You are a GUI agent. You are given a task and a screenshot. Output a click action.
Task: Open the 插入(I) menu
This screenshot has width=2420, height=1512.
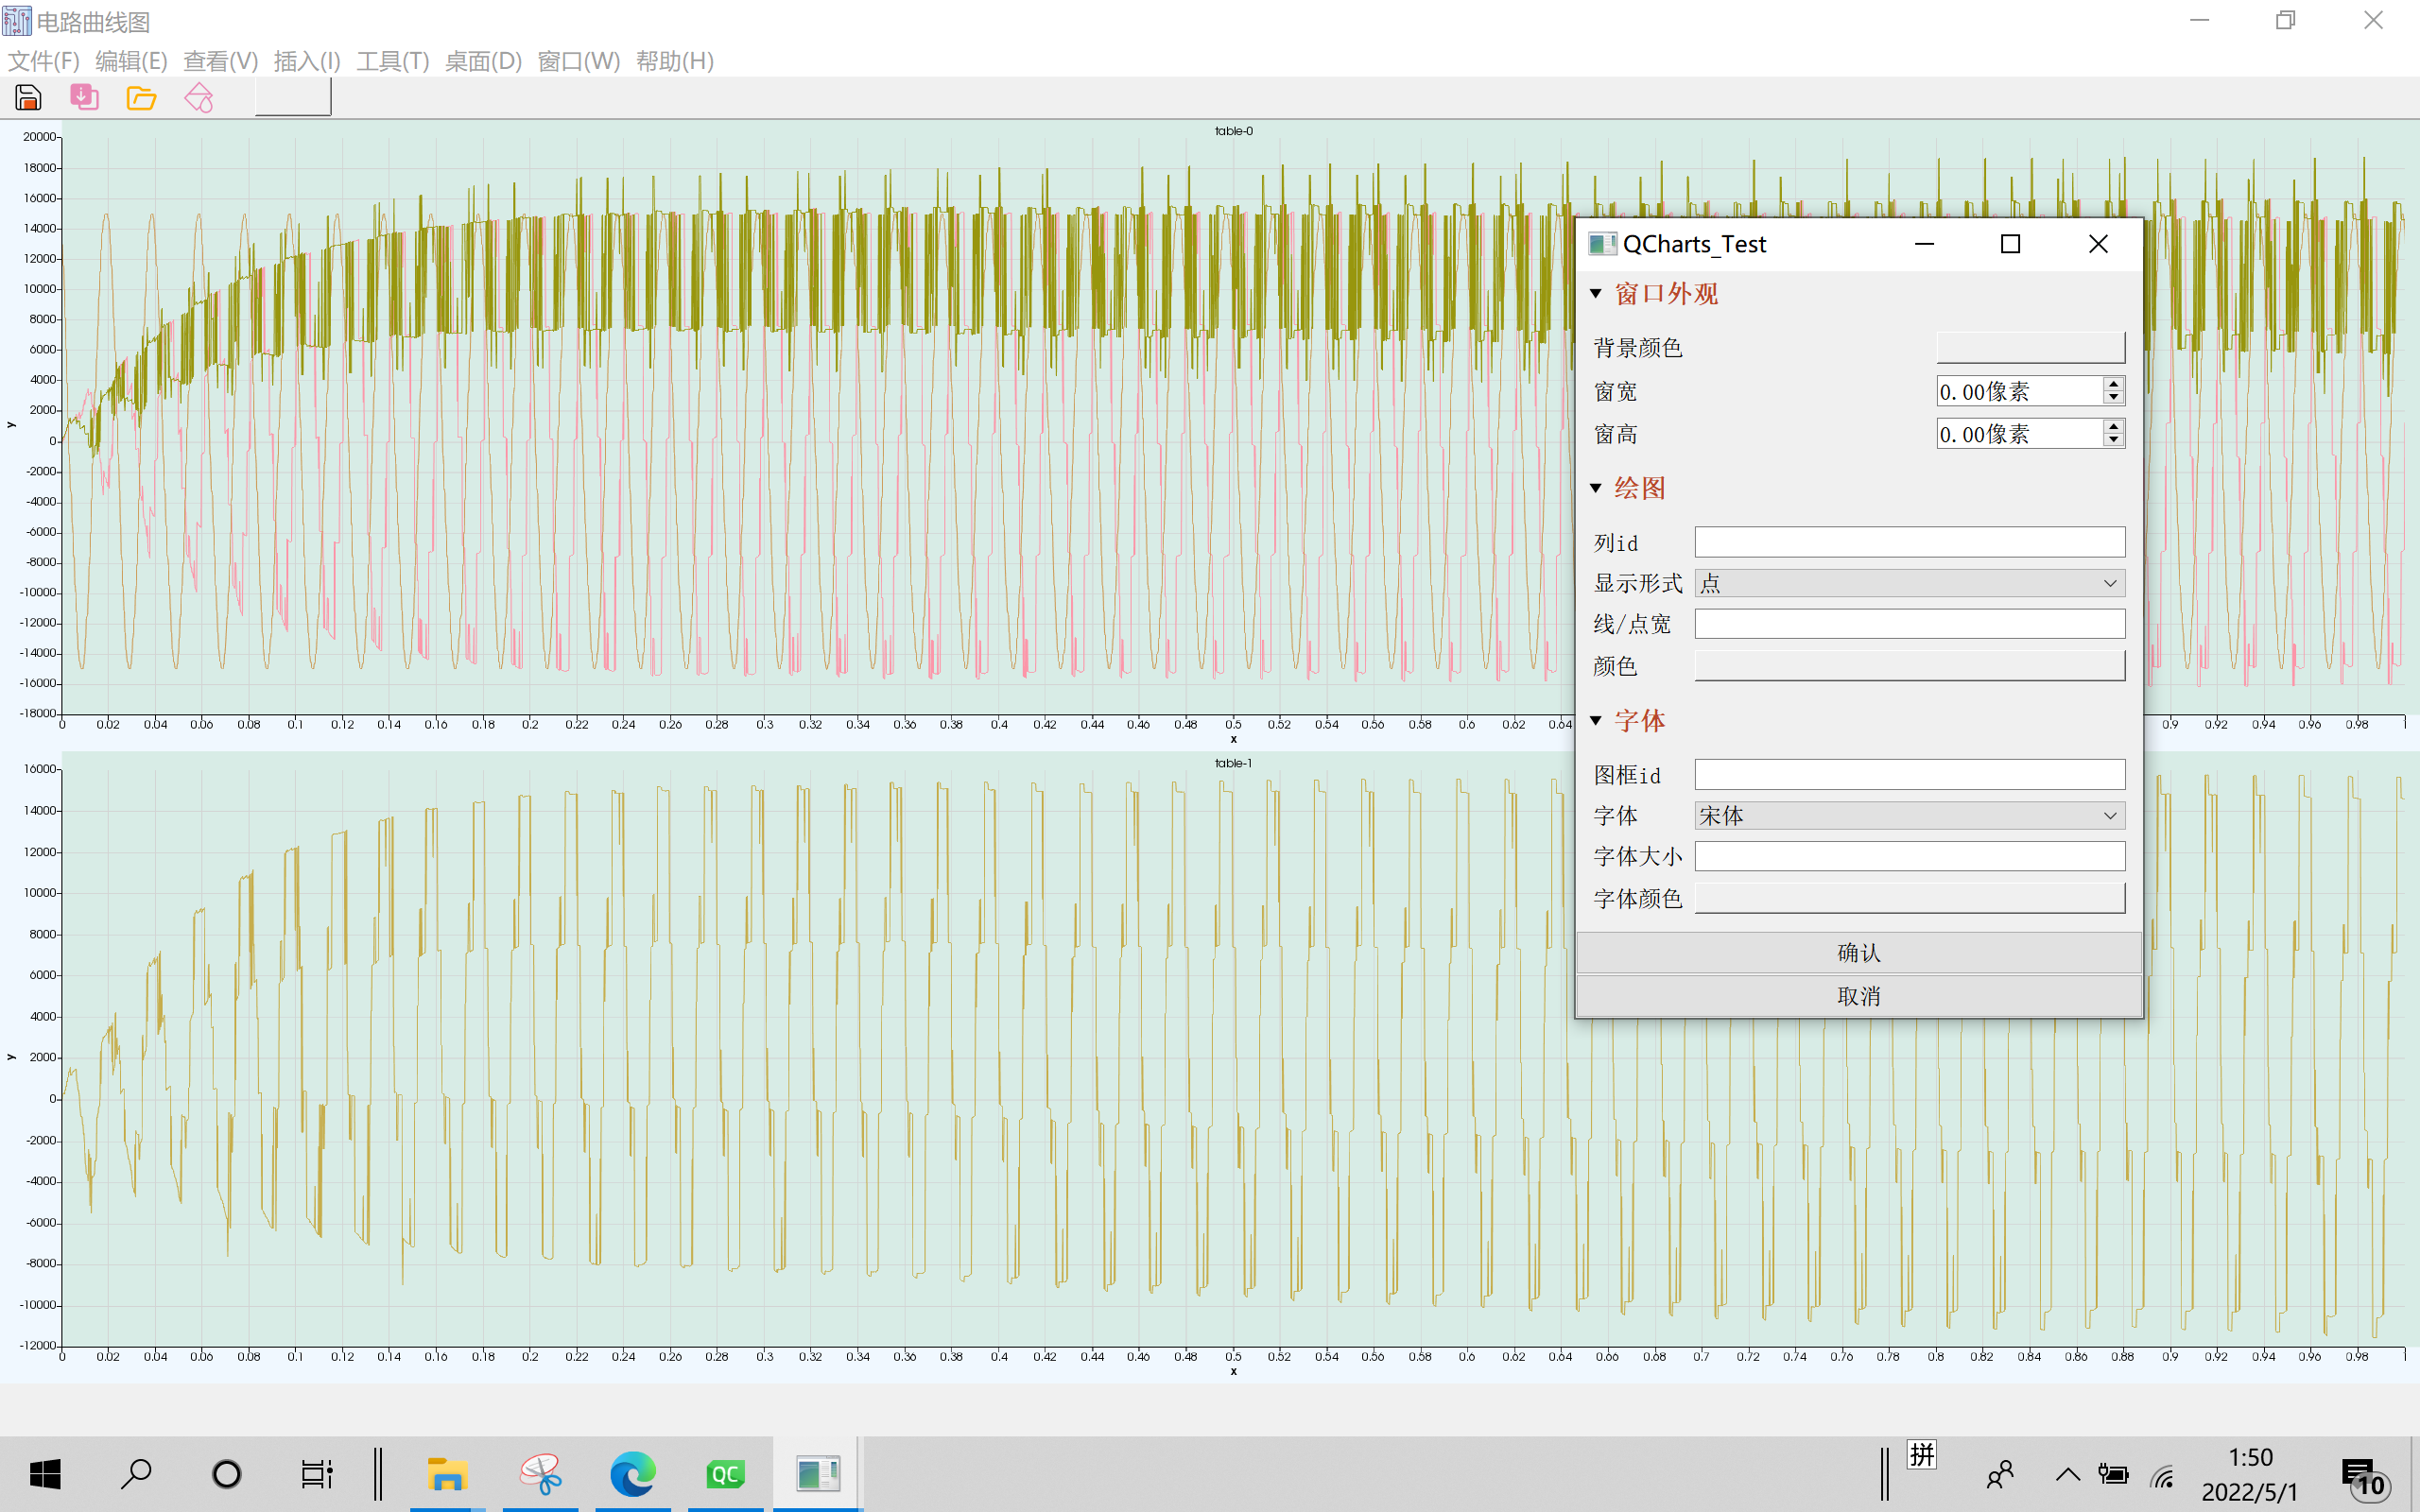point(307,61)
